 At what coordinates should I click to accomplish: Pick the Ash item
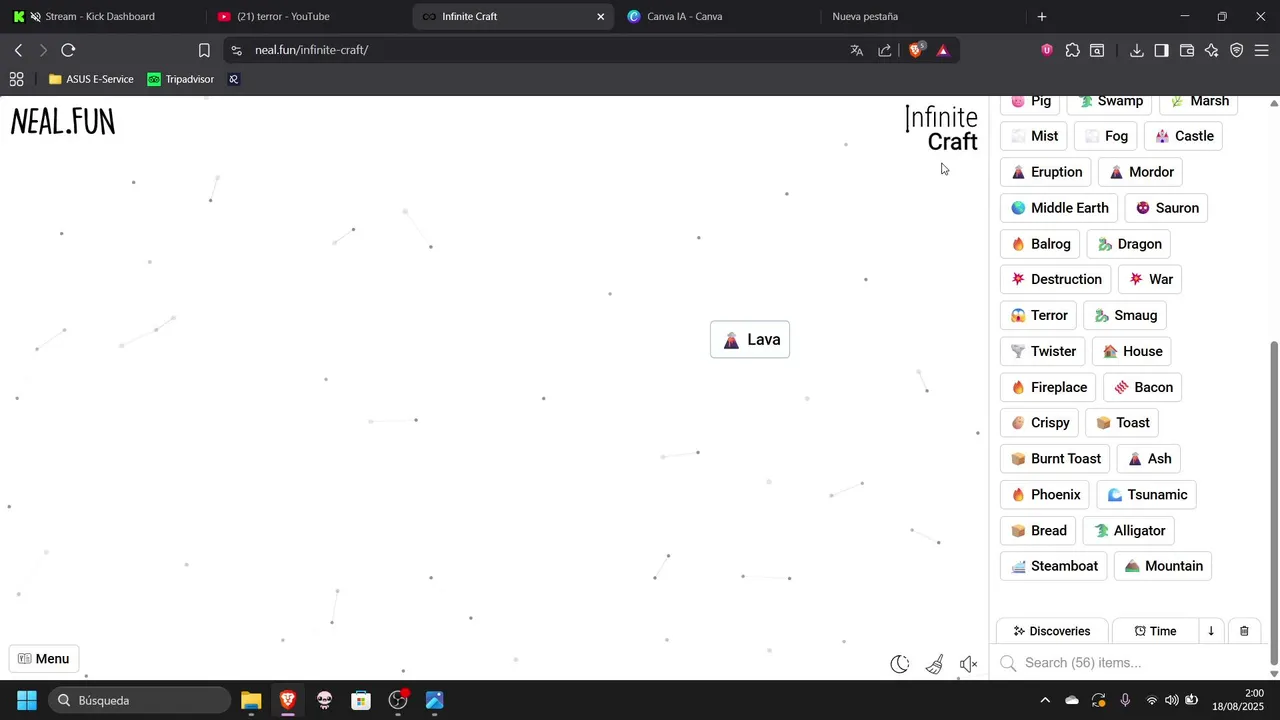point(1150,459)
